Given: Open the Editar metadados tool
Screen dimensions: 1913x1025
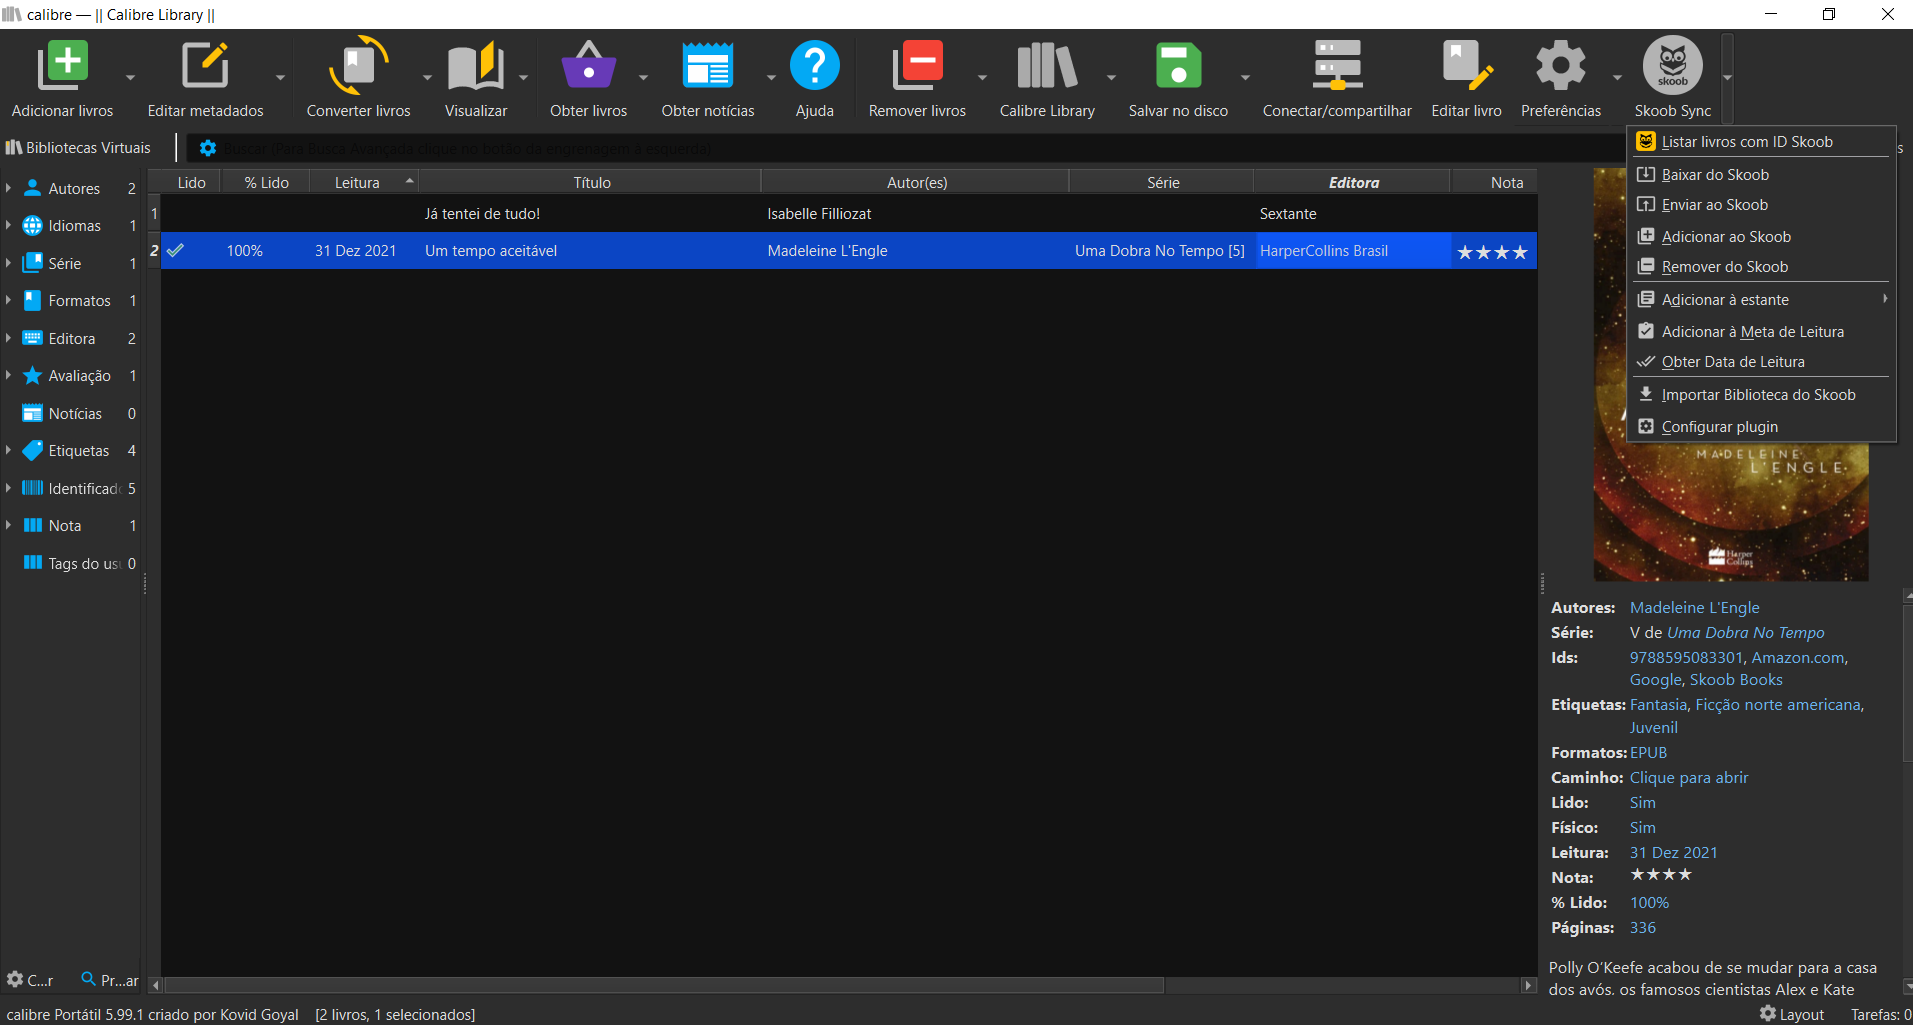Looking at the screenshot, I should pyautogui.click(x=205, y=66).
